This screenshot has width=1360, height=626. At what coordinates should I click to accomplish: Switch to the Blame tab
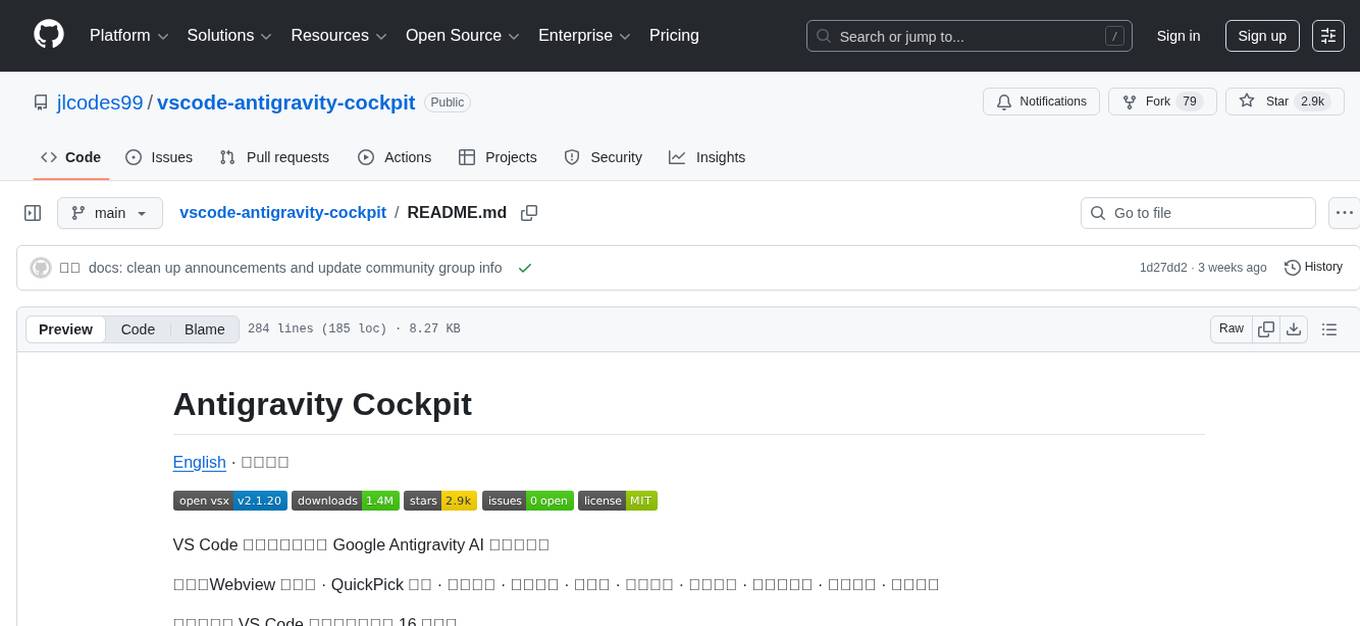click(x=204, y=329)
